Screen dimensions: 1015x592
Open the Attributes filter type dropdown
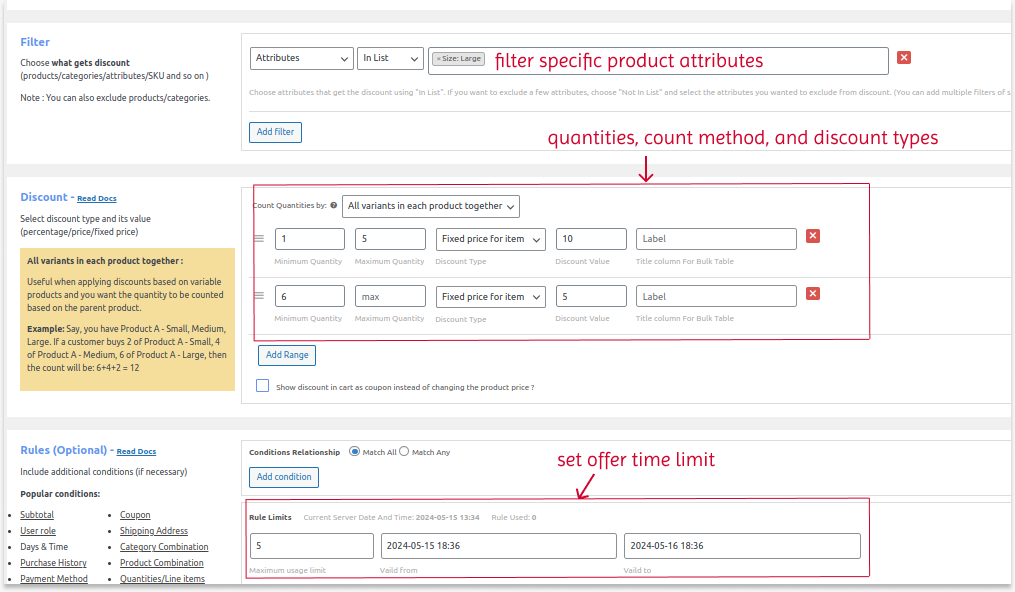[300, 58]
